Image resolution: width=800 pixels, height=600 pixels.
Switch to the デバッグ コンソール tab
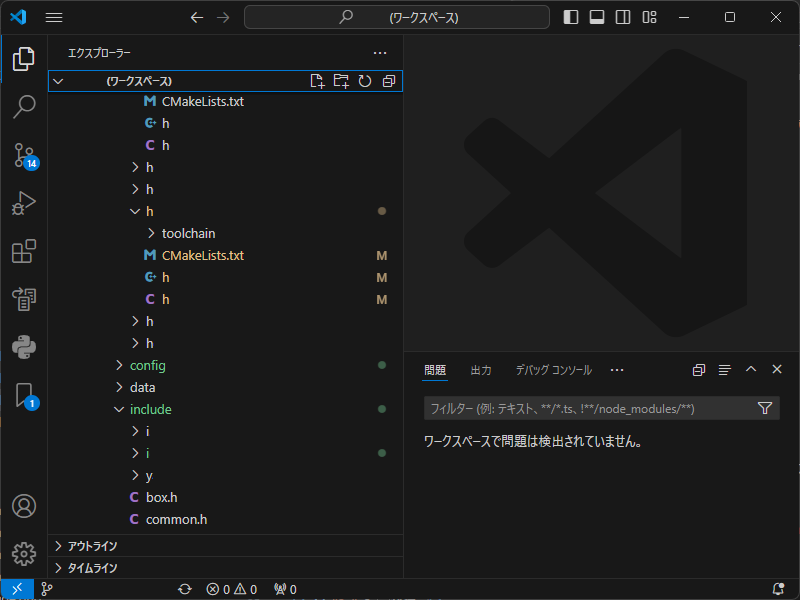554,370
